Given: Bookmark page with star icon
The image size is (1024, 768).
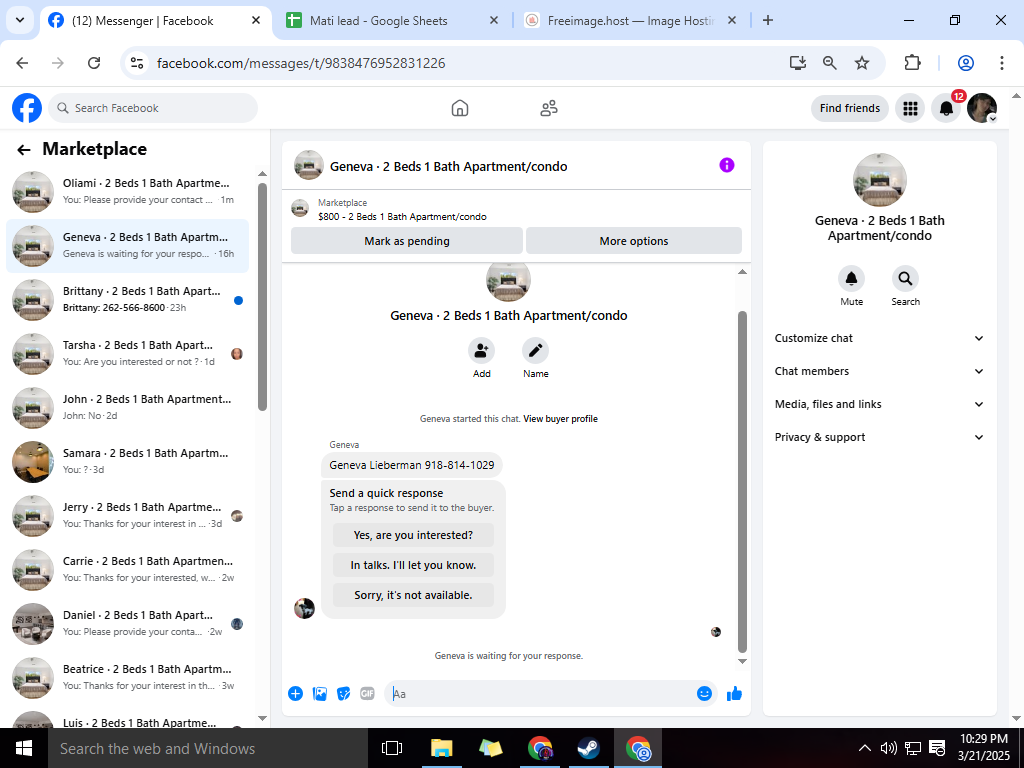Looking at the screenshot, I should point(862,63).
